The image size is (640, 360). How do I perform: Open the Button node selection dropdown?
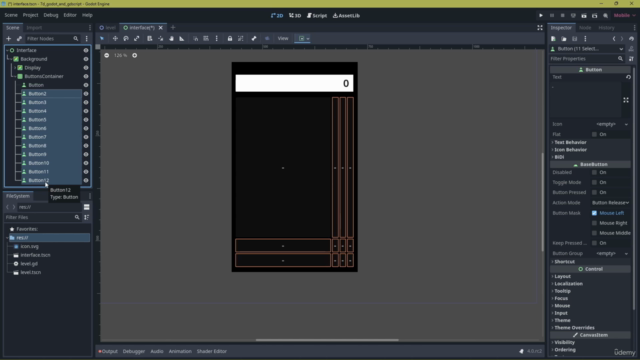(x=587, y=49)
